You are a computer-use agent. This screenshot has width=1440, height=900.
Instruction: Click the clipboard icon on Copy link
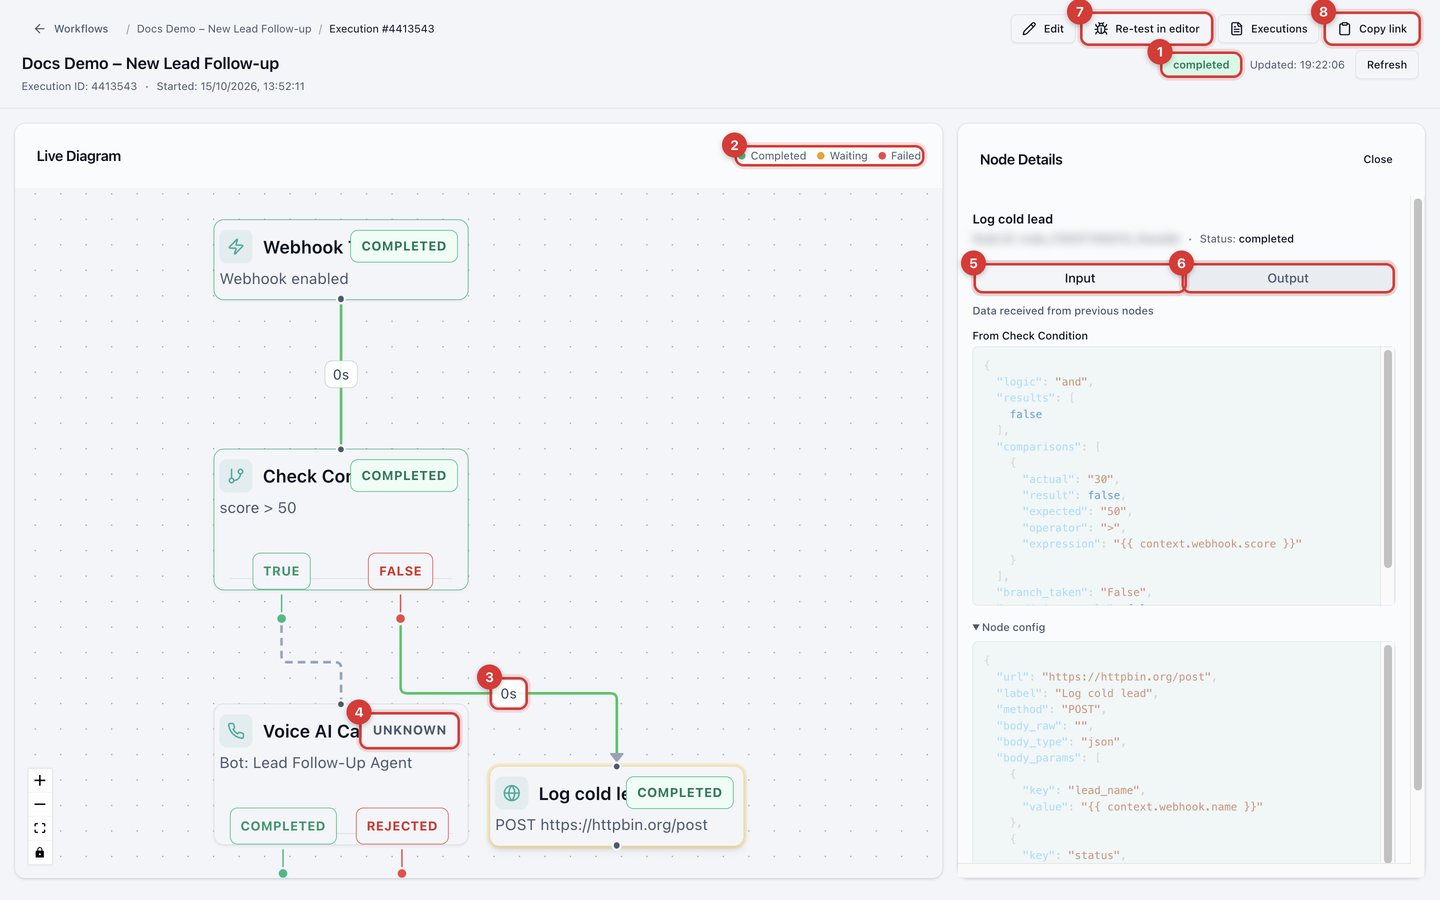pyautogui.click(x=1345, y=29)
